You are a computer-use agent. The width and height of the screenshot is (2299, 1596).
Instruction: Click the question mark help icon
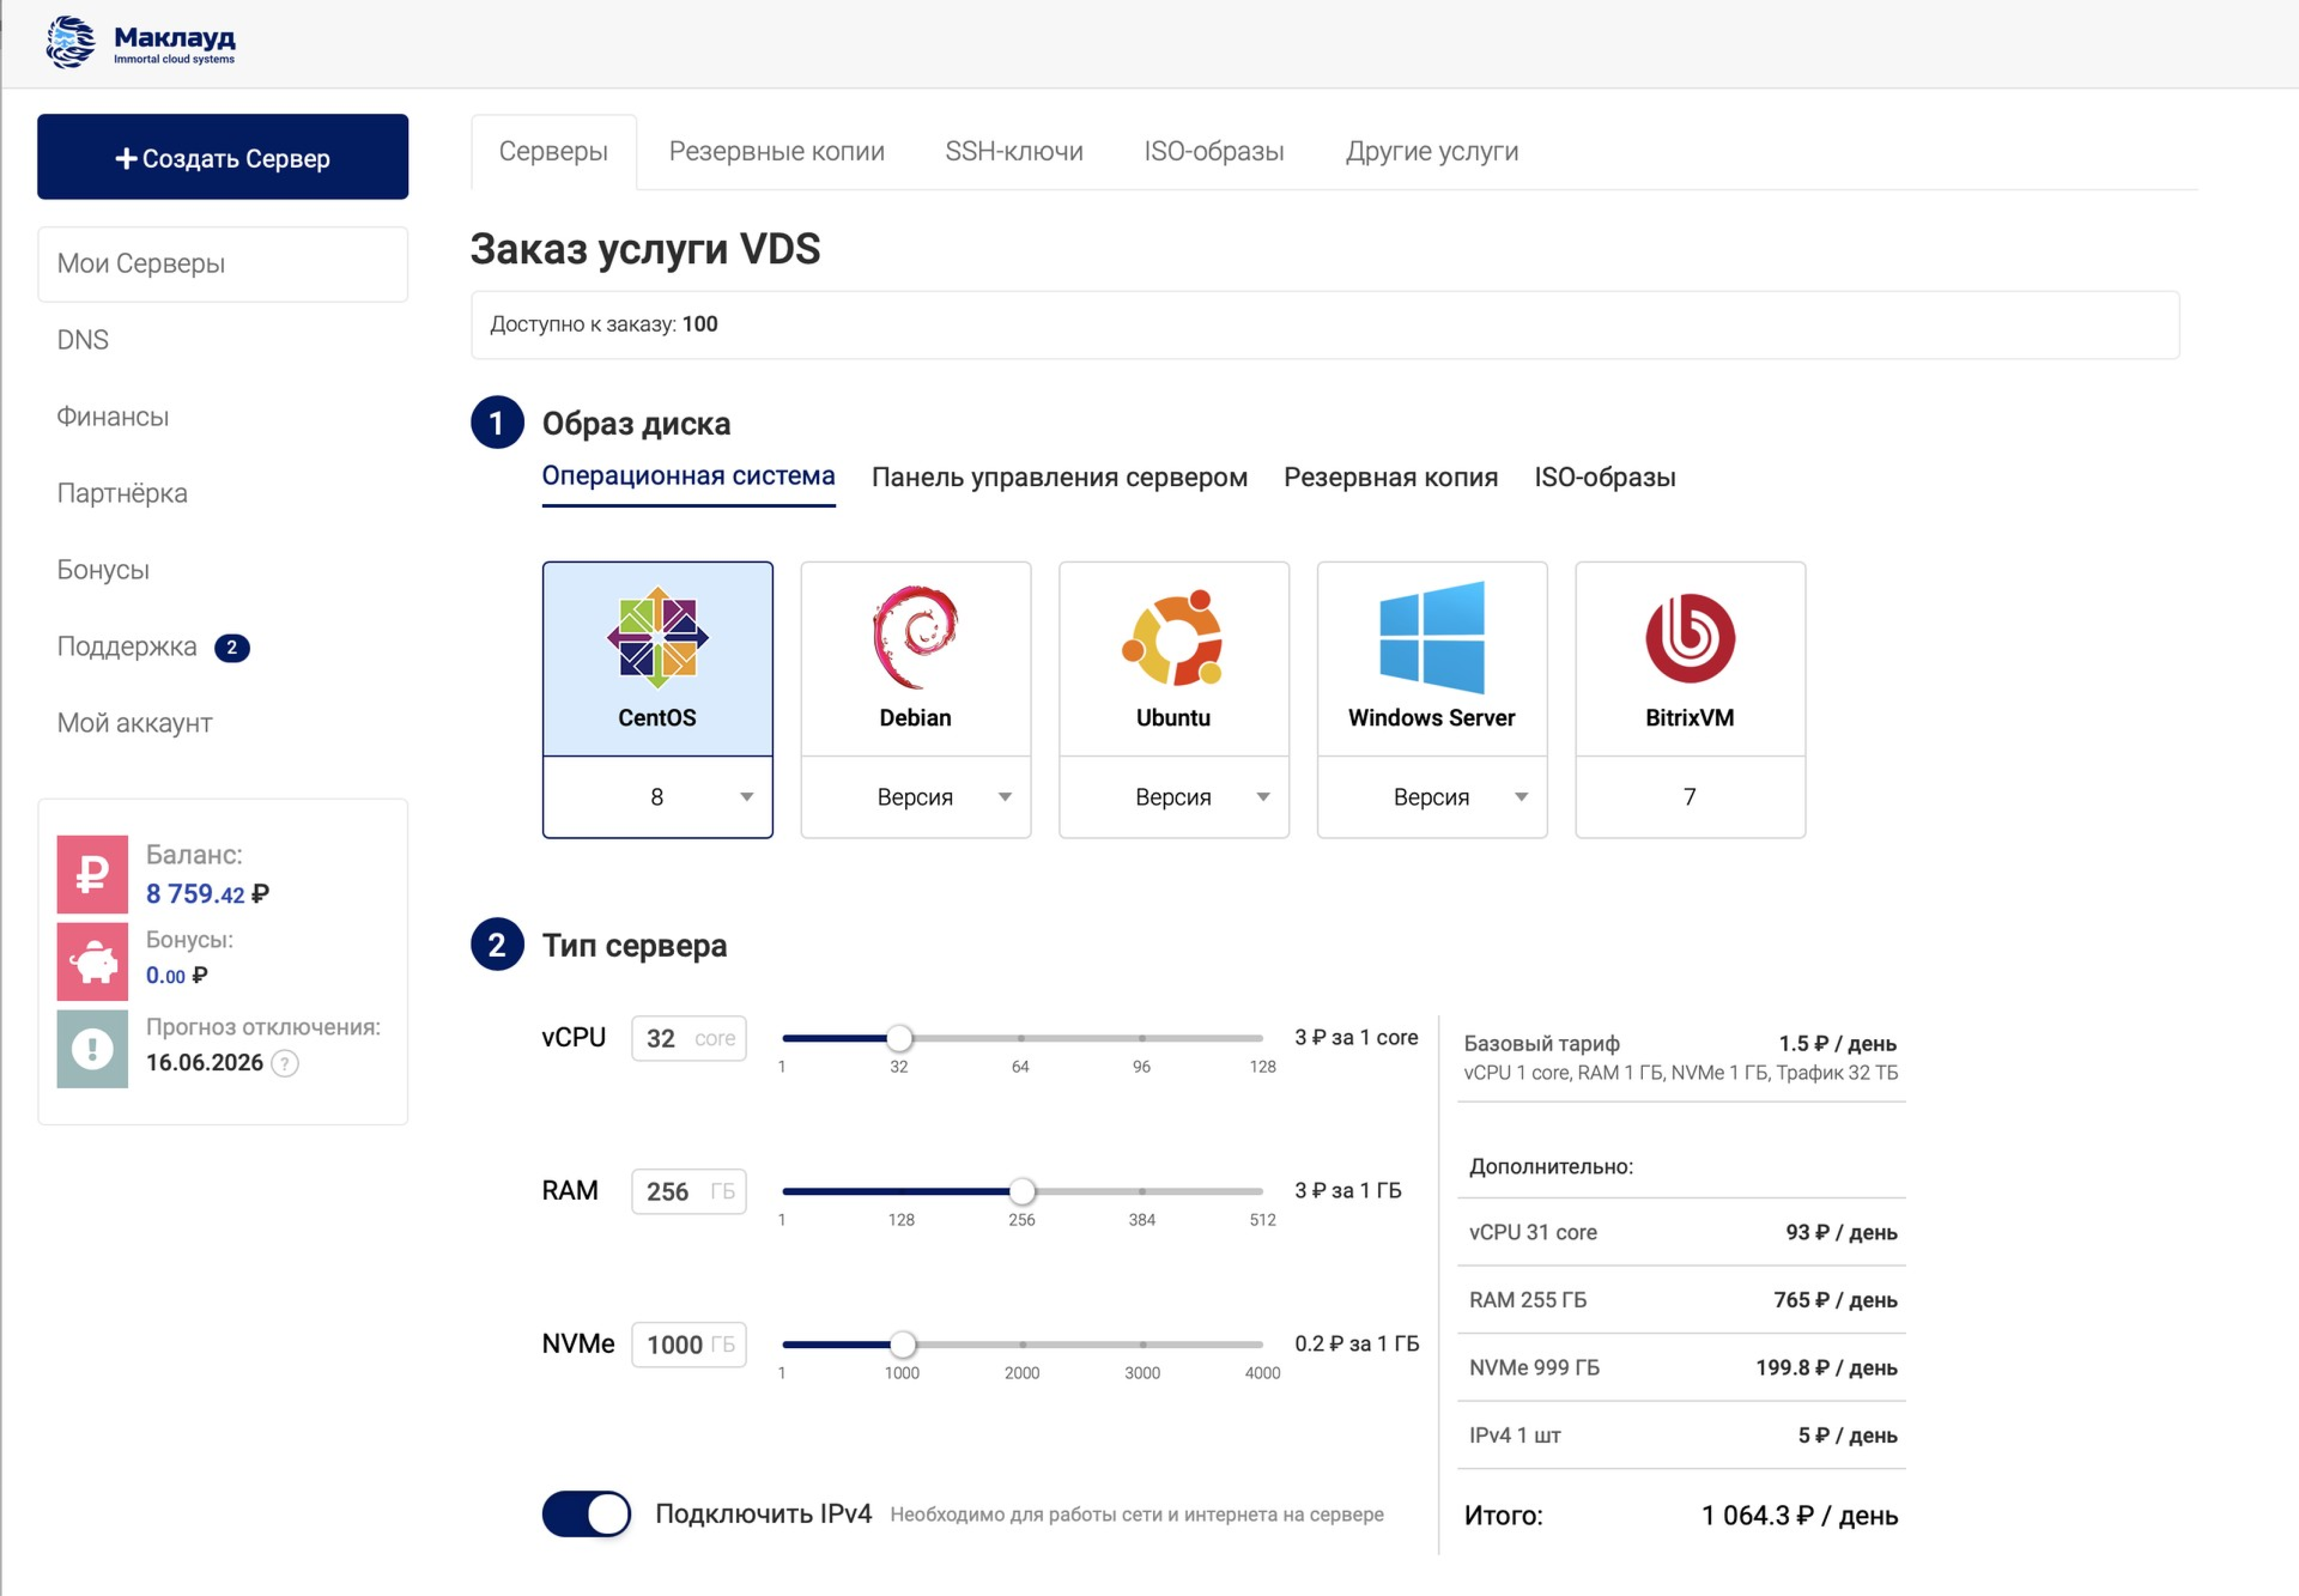[285, 1063]
